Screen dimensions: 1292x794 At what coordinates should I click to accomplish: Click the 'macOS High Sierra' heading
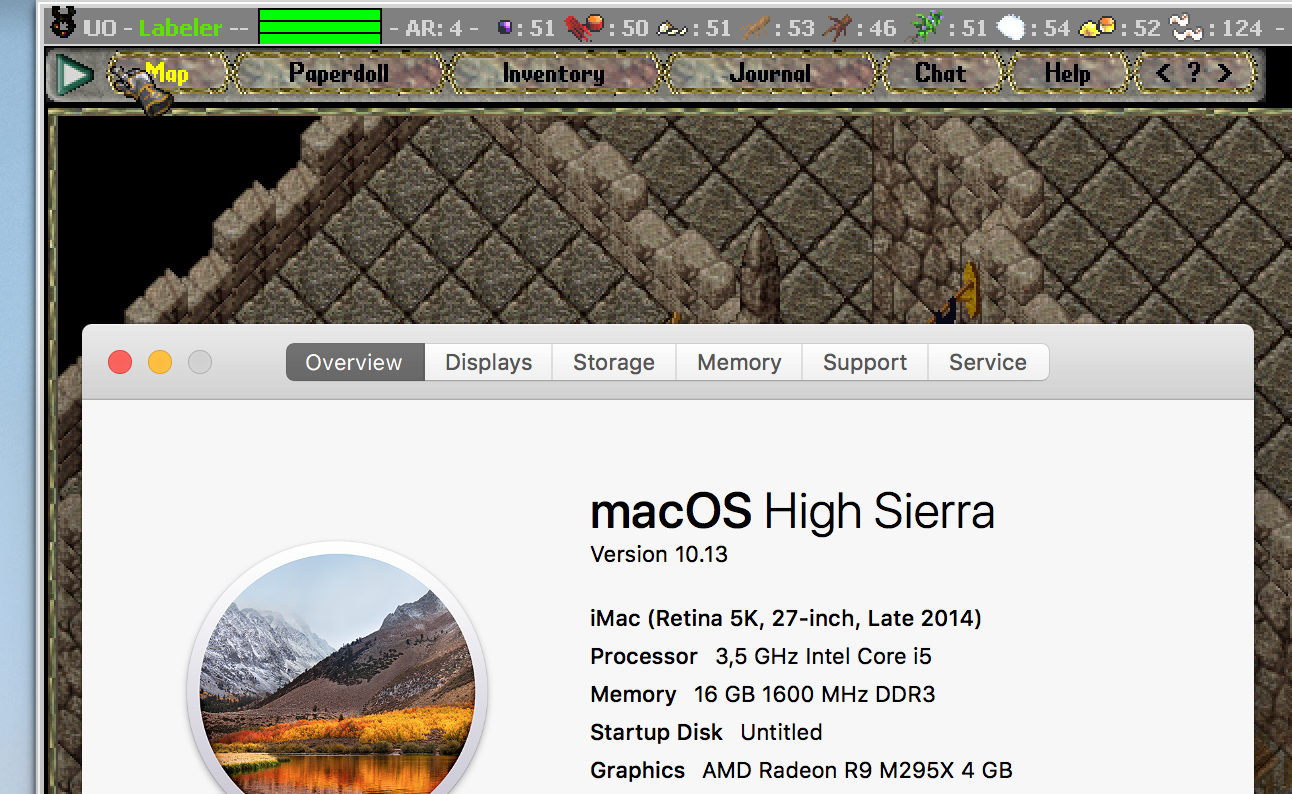792,512
